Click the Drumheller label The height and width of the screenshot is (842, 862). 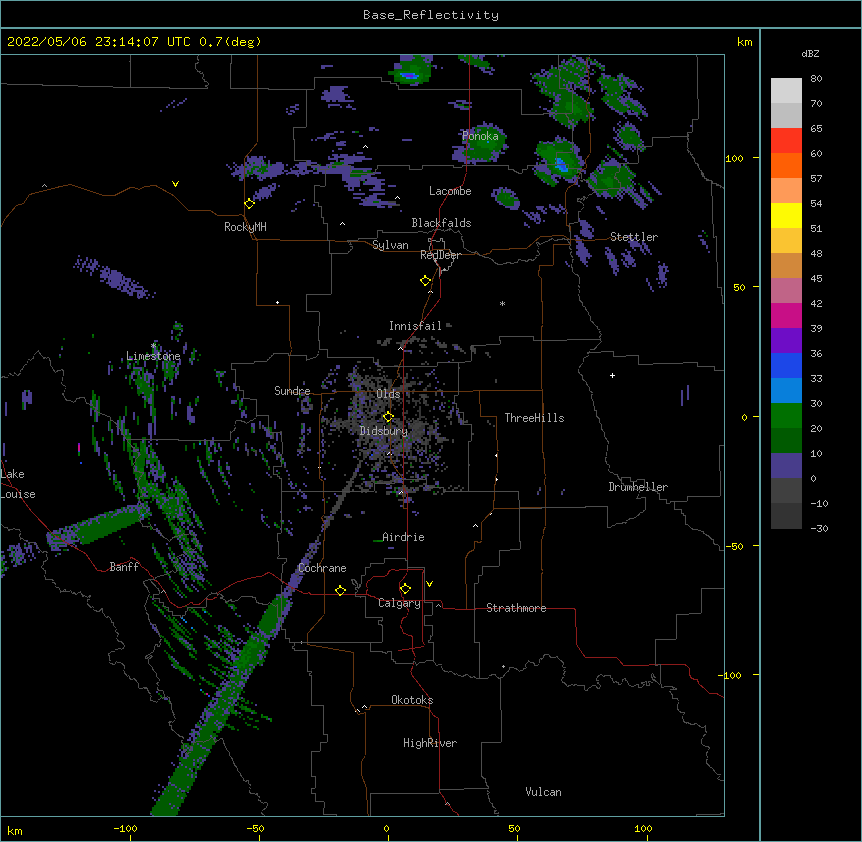[638, 487]
